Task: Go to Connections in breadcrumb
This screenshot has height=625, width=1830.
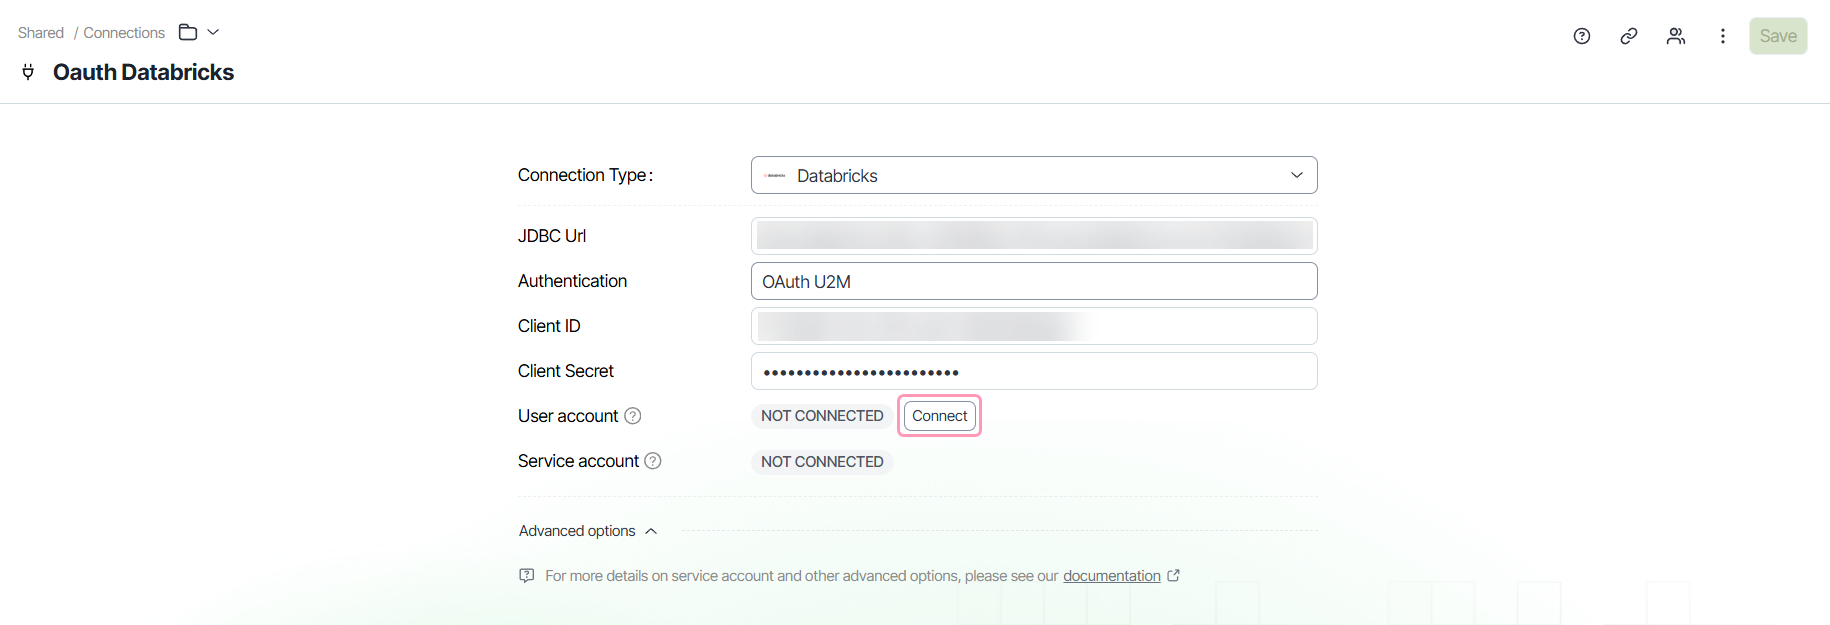Action: (124, 33)
